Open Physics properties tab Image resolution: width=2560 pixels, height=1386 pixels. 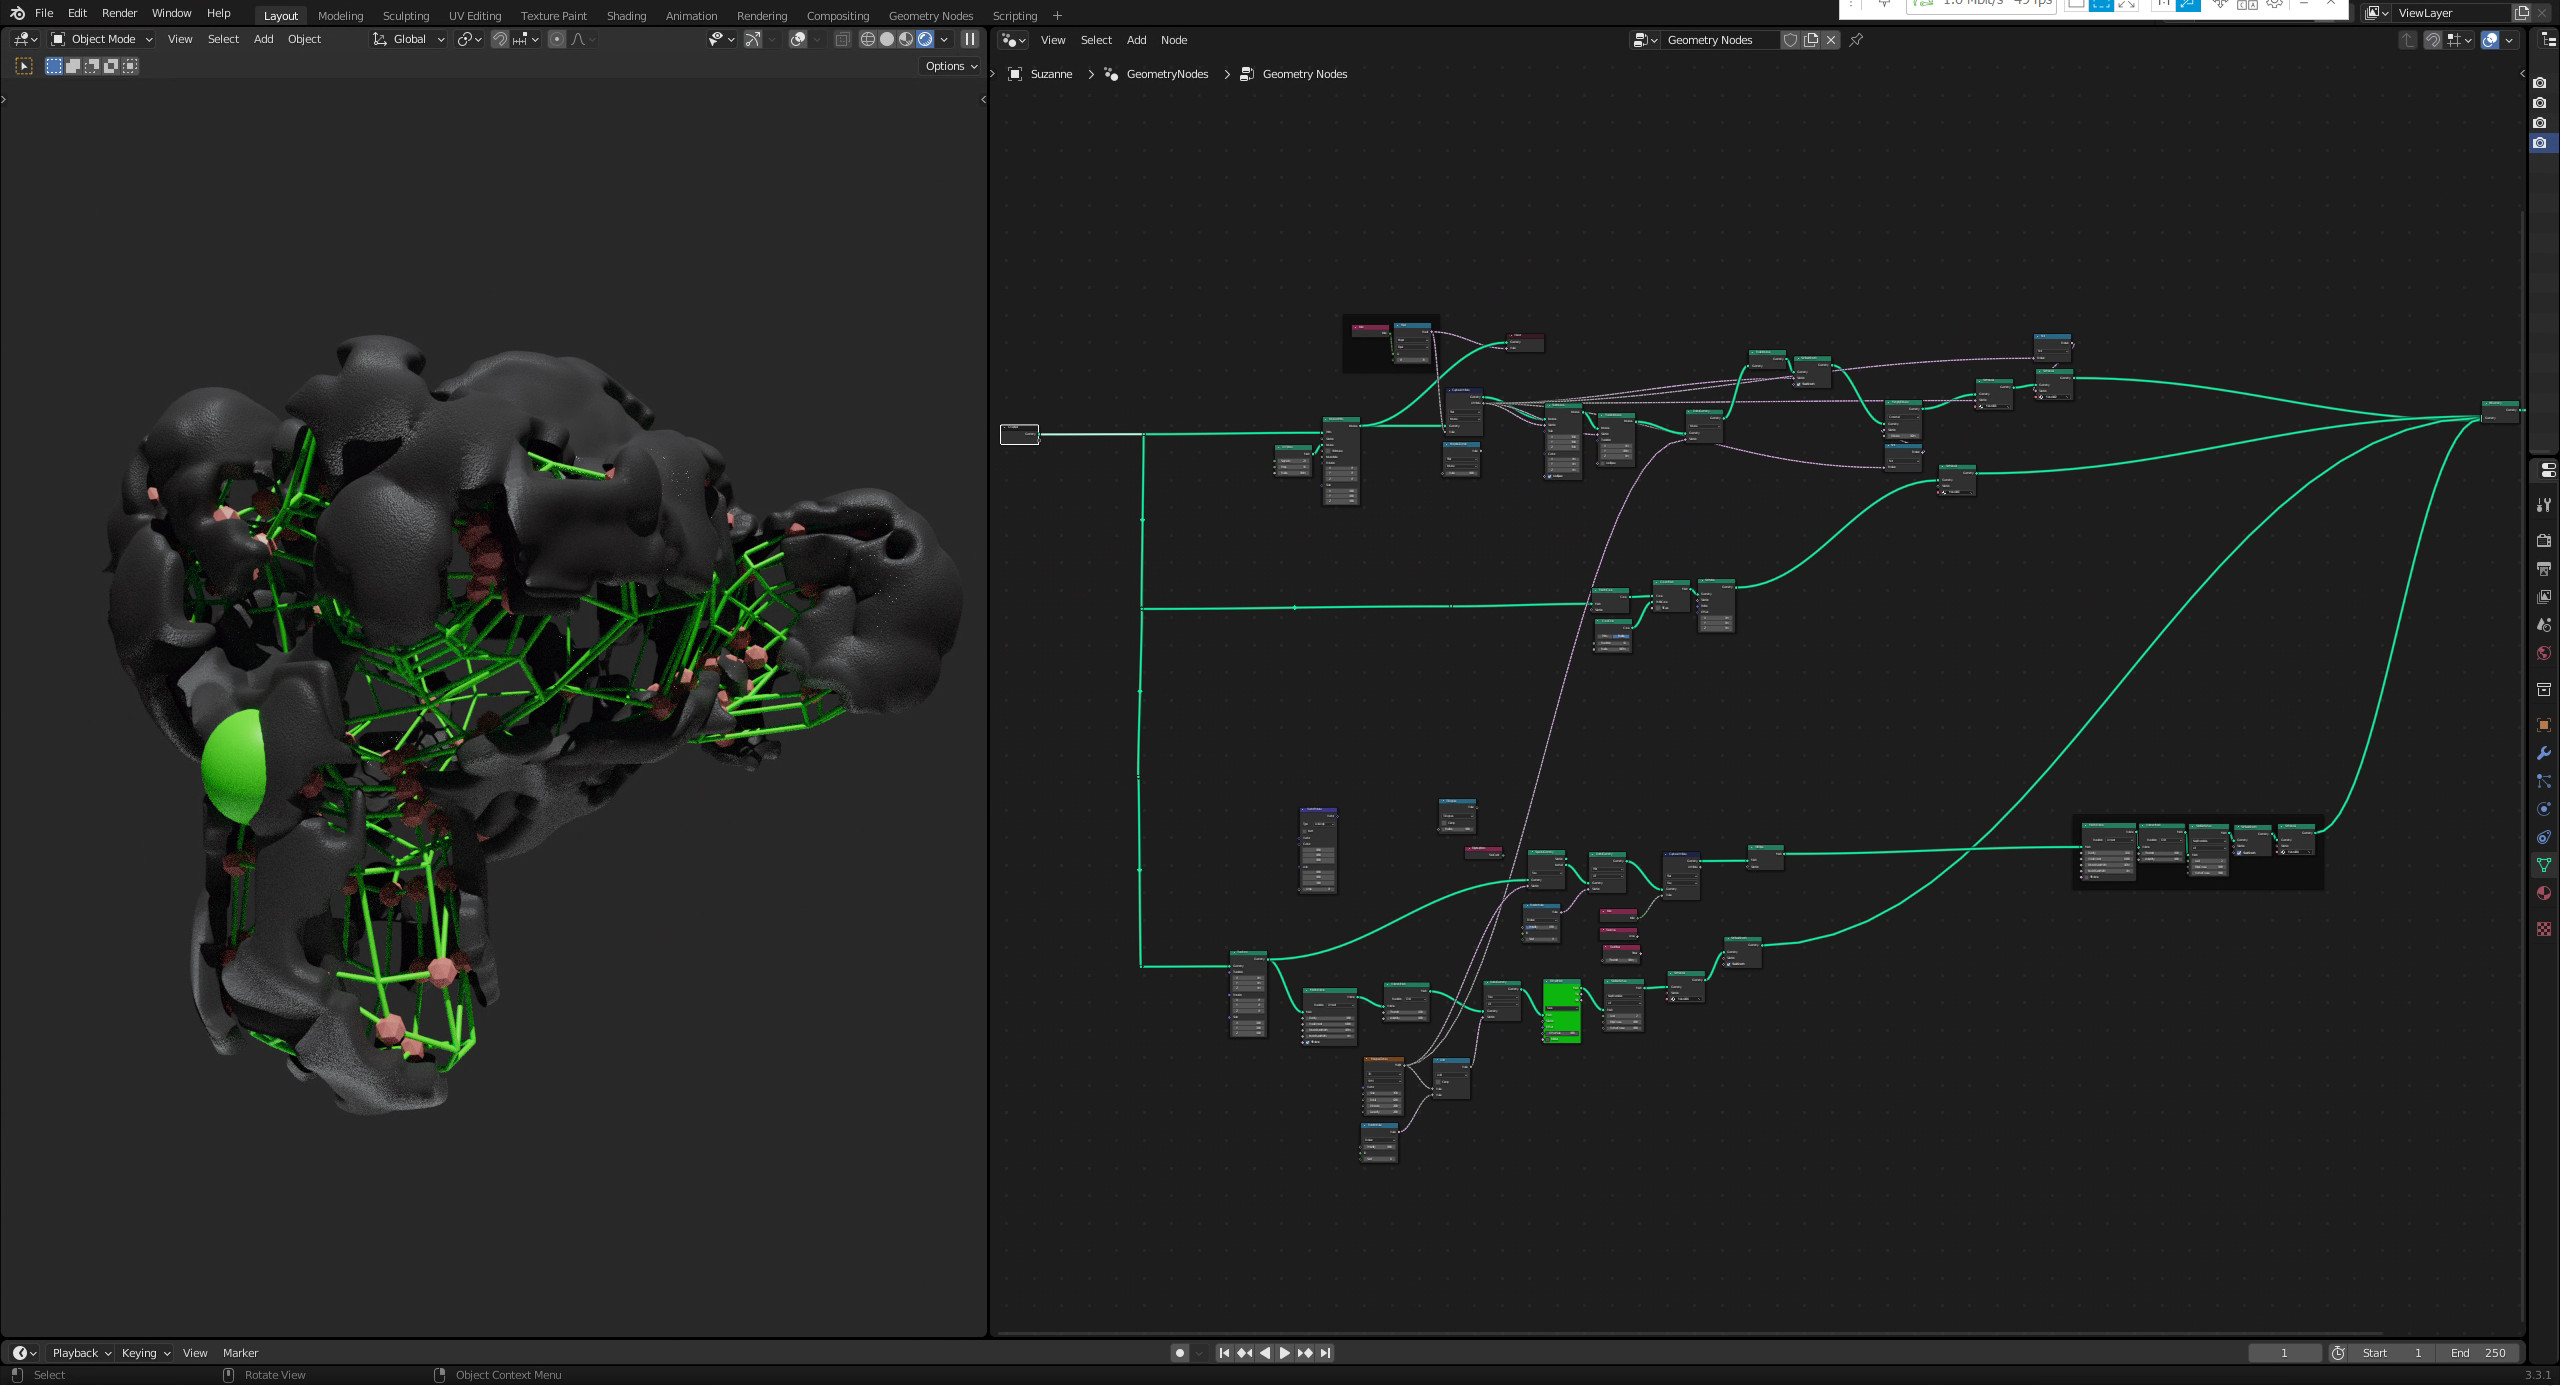point(2544,809)
